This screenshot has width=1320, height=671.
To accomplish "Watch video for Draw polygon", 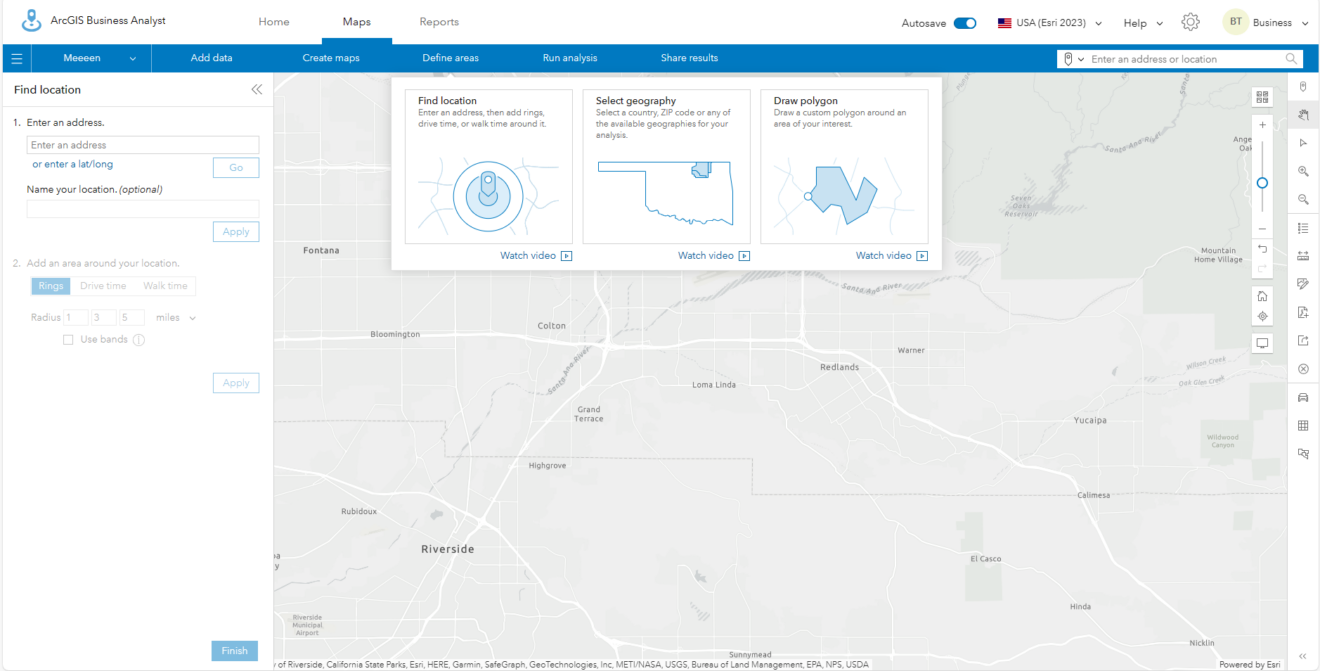I will click(x=892, y=256).
